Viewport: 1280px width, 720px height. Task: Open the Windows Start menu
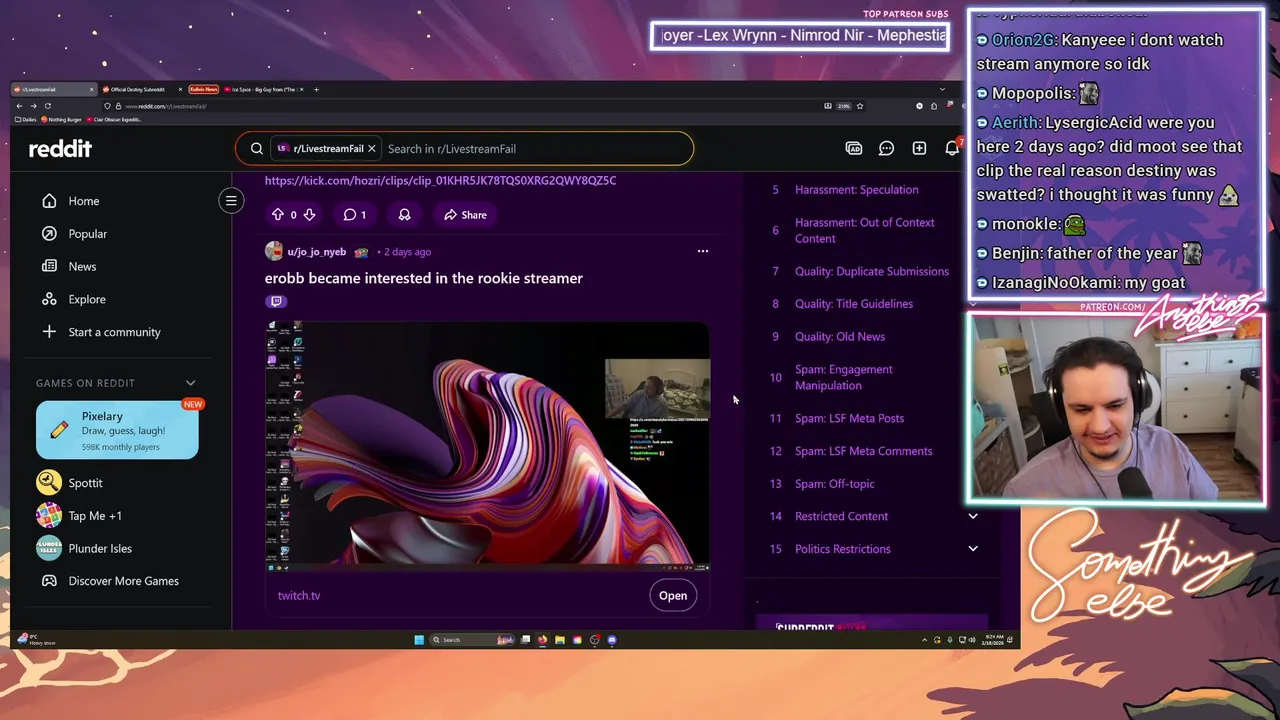click(x=419, y=640)
